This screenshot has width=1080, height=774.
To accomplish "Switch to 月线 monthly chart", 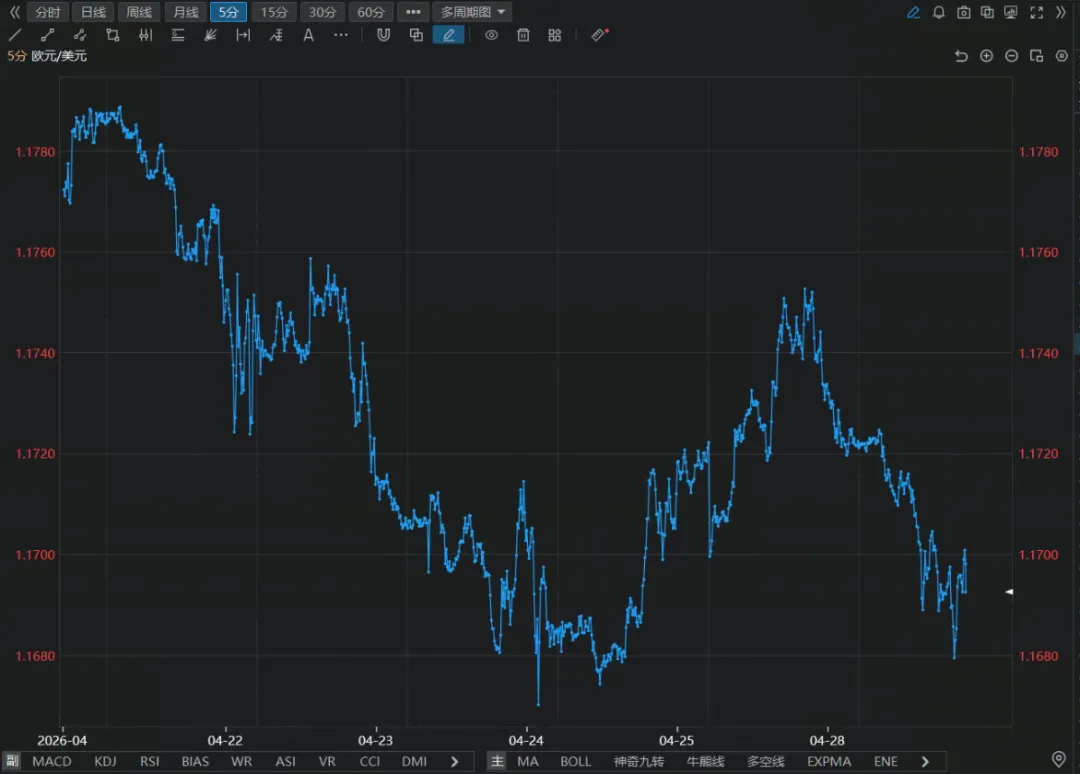I will [x=185, y=12].
